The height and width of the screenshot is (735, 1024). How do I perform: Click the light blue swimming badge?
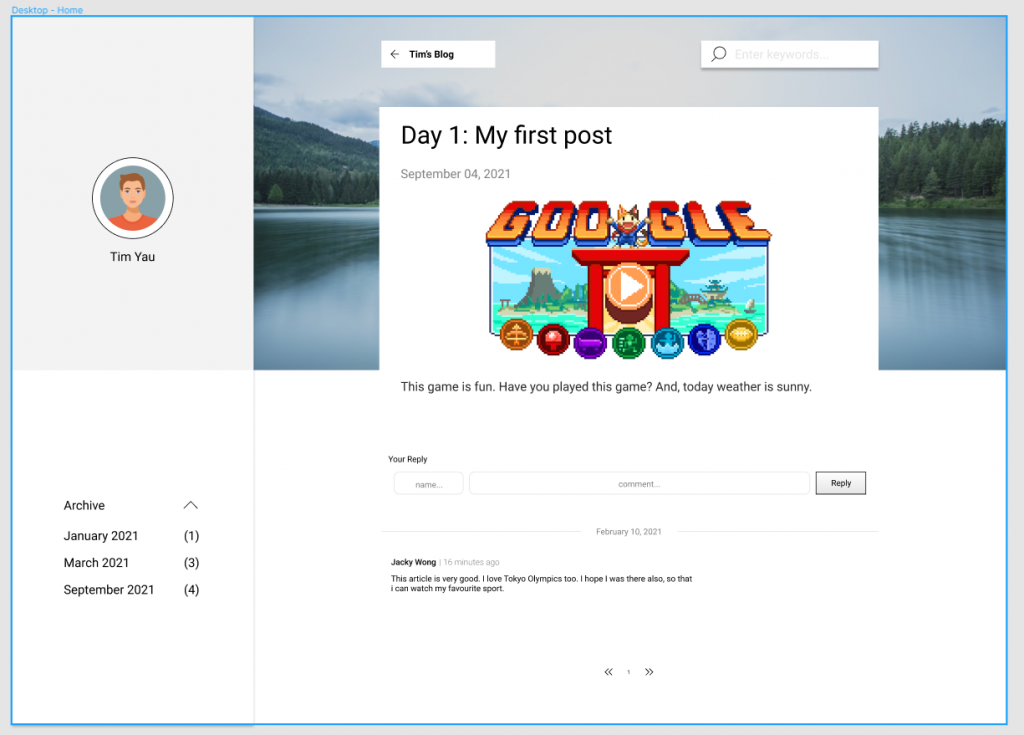(667, 342)
